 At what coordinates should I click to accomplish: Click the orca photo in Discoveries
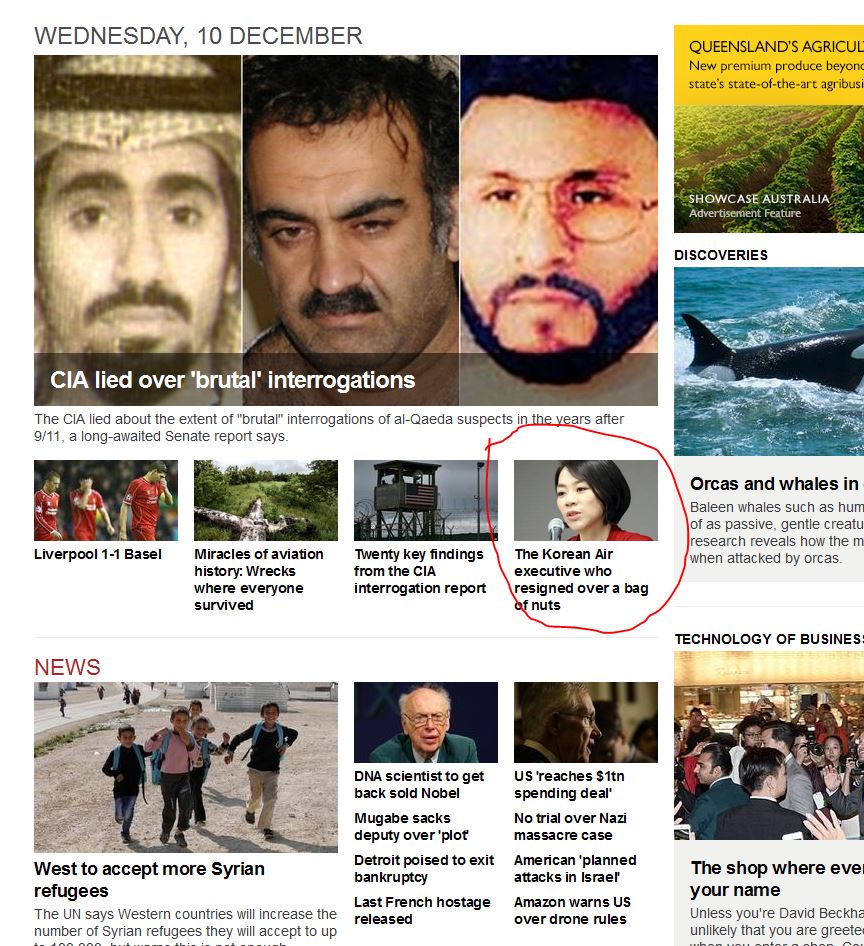(x=769, y=361)
